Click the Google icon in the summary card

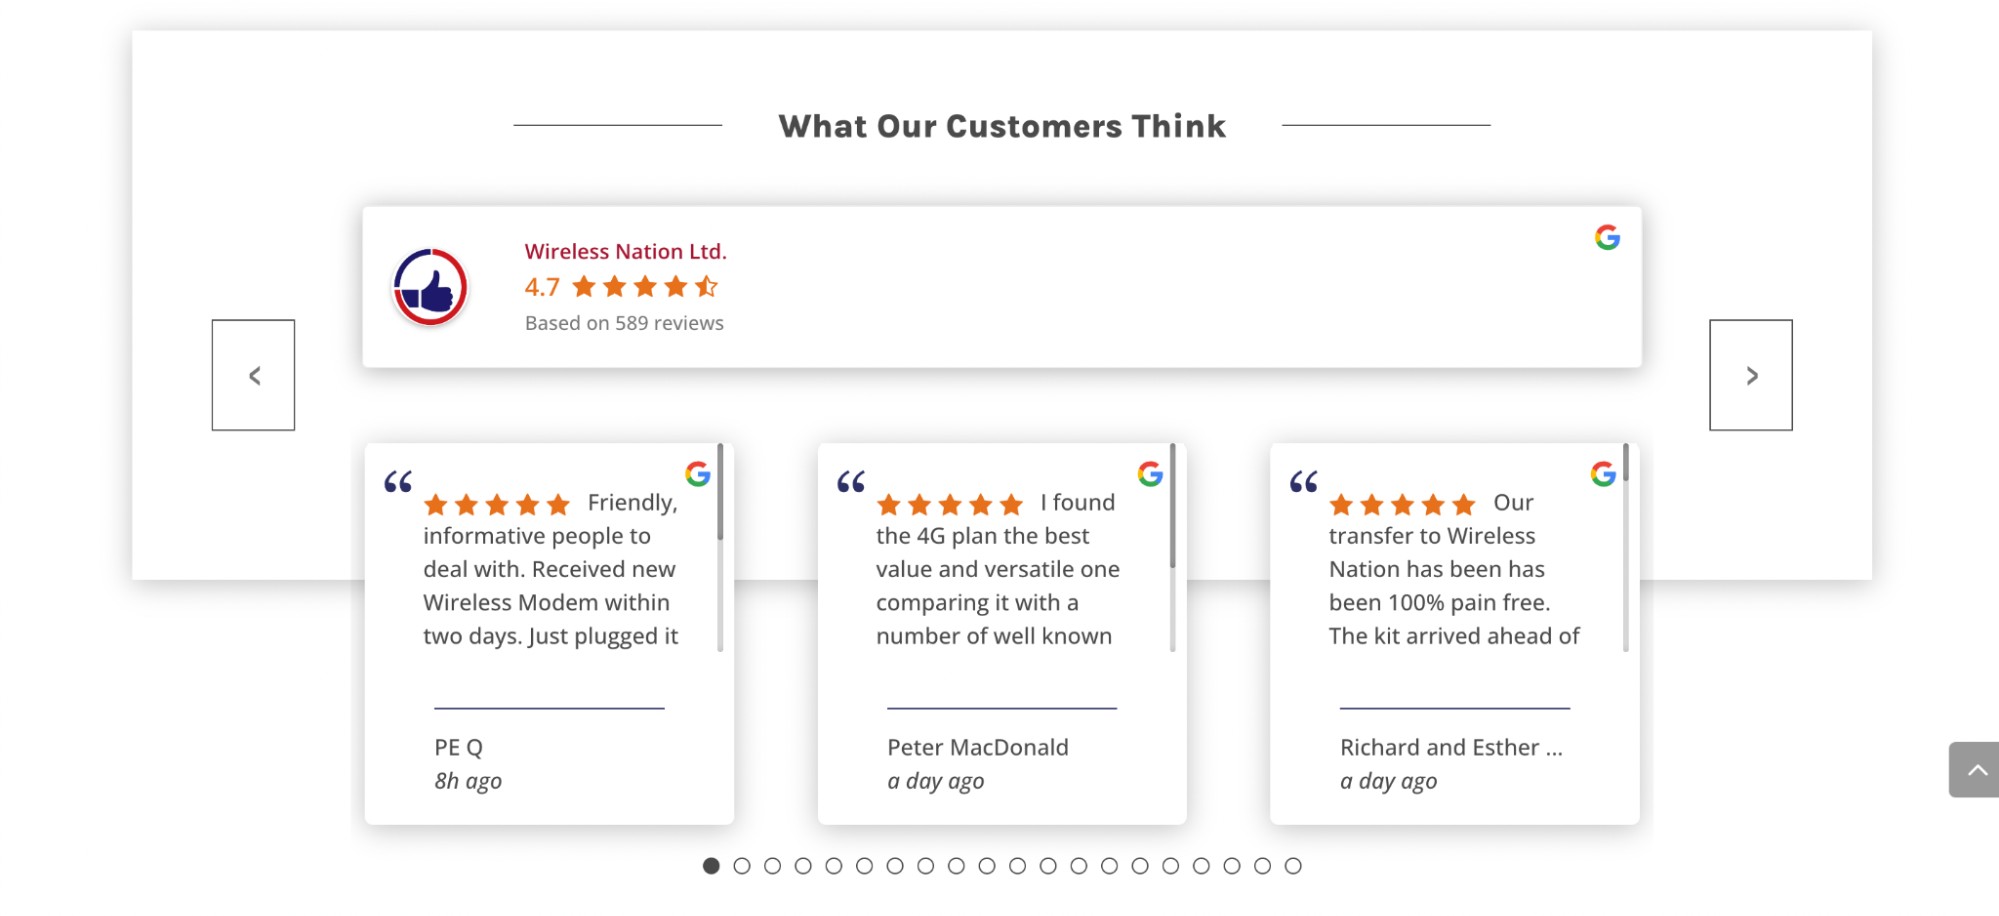coord(1607,237)
